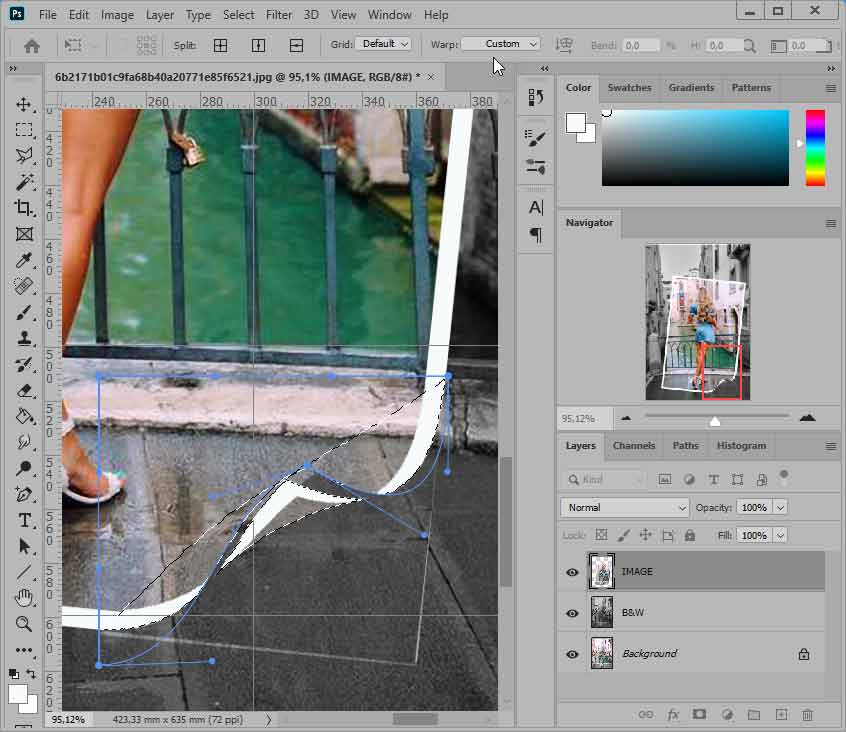Select the Brush tool
The width and height of the screenshot is (846, 732).
click(24, 312)
